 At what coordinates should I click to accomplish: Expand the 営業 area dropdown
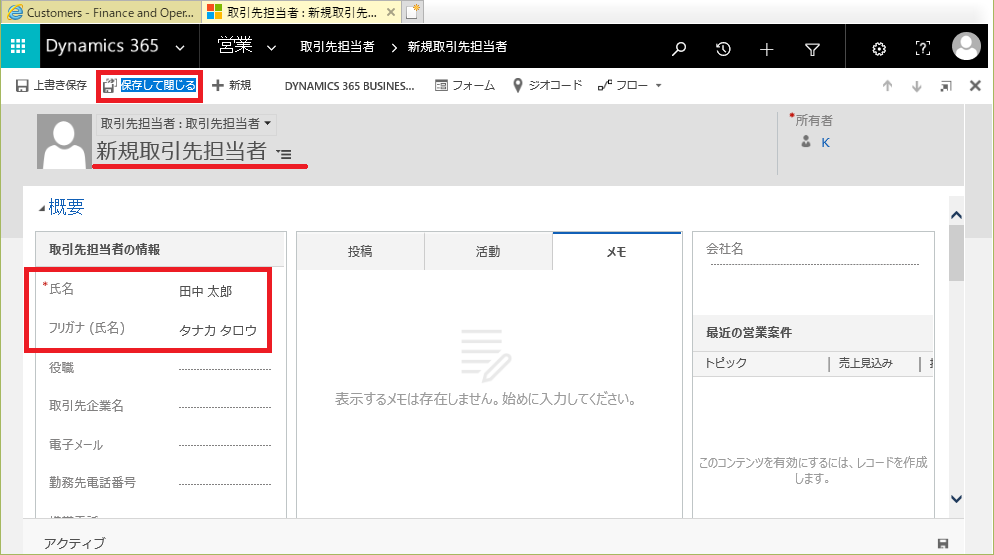tap(271, 48)
